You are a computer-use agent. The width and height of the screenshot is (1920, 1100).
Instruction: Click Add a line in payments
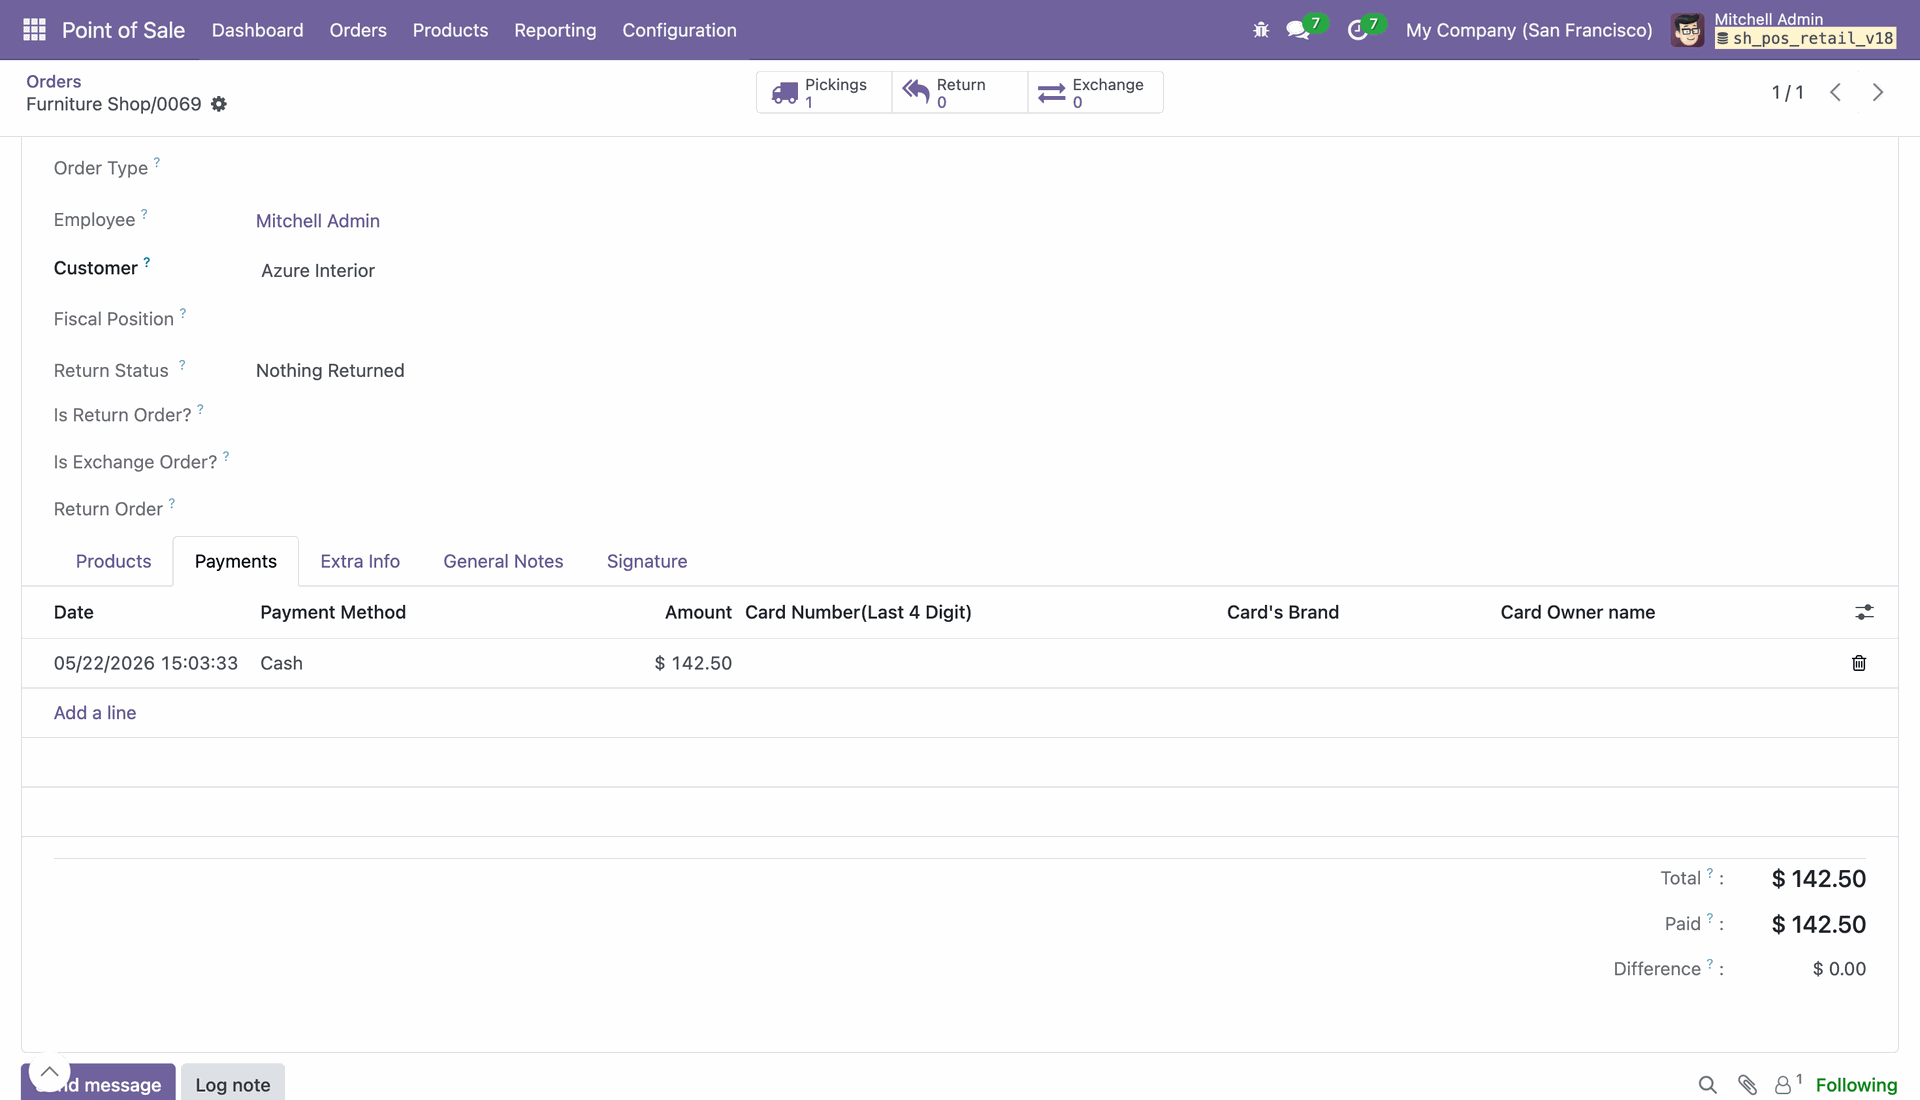tap(95, 713)
